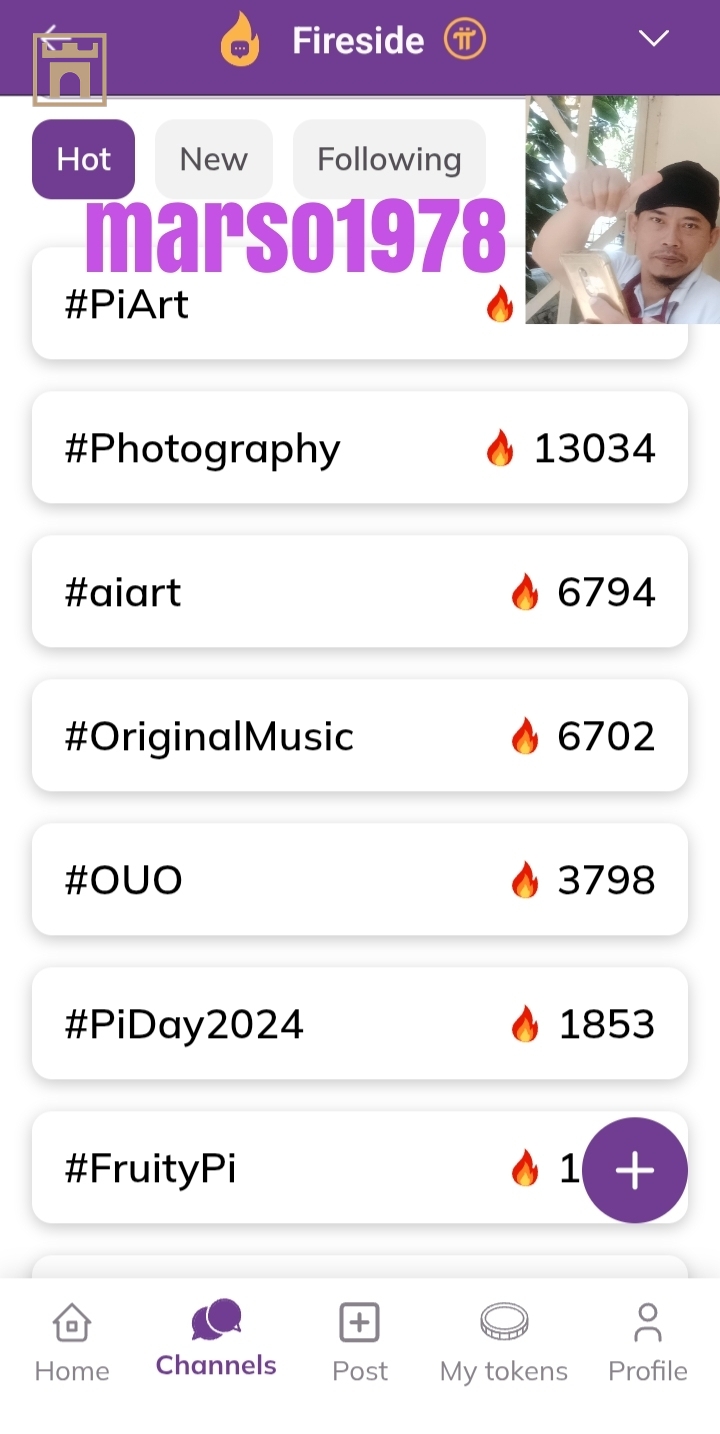Tap the user photo thumbnail overlay
The image size is (720, 1434).
[622, 210]
